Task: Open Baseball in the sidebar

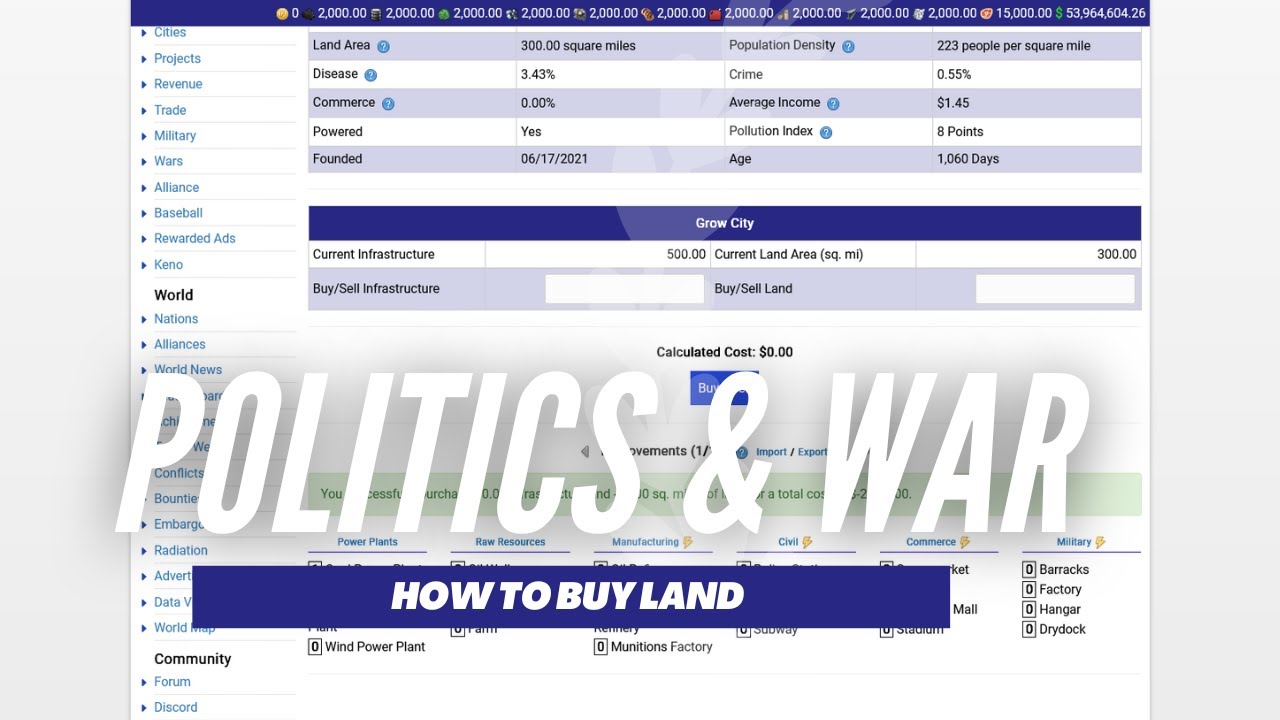Action: click(x=178, y=213)
